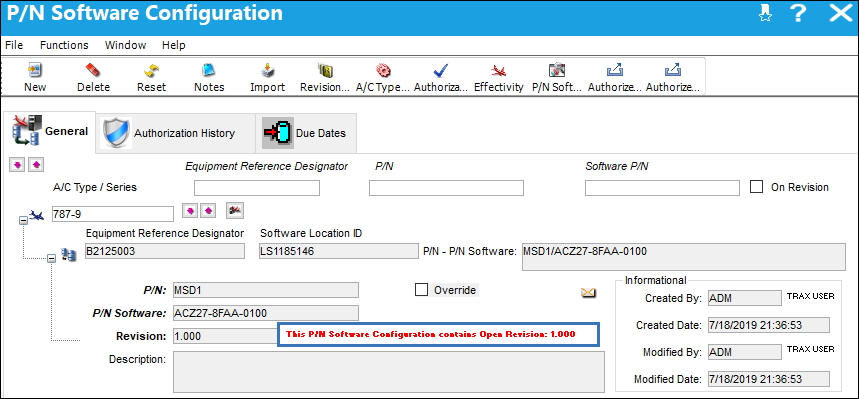859x399 pixels.
Task: Click the Software P/N filter field
Action: click(662, 188)
